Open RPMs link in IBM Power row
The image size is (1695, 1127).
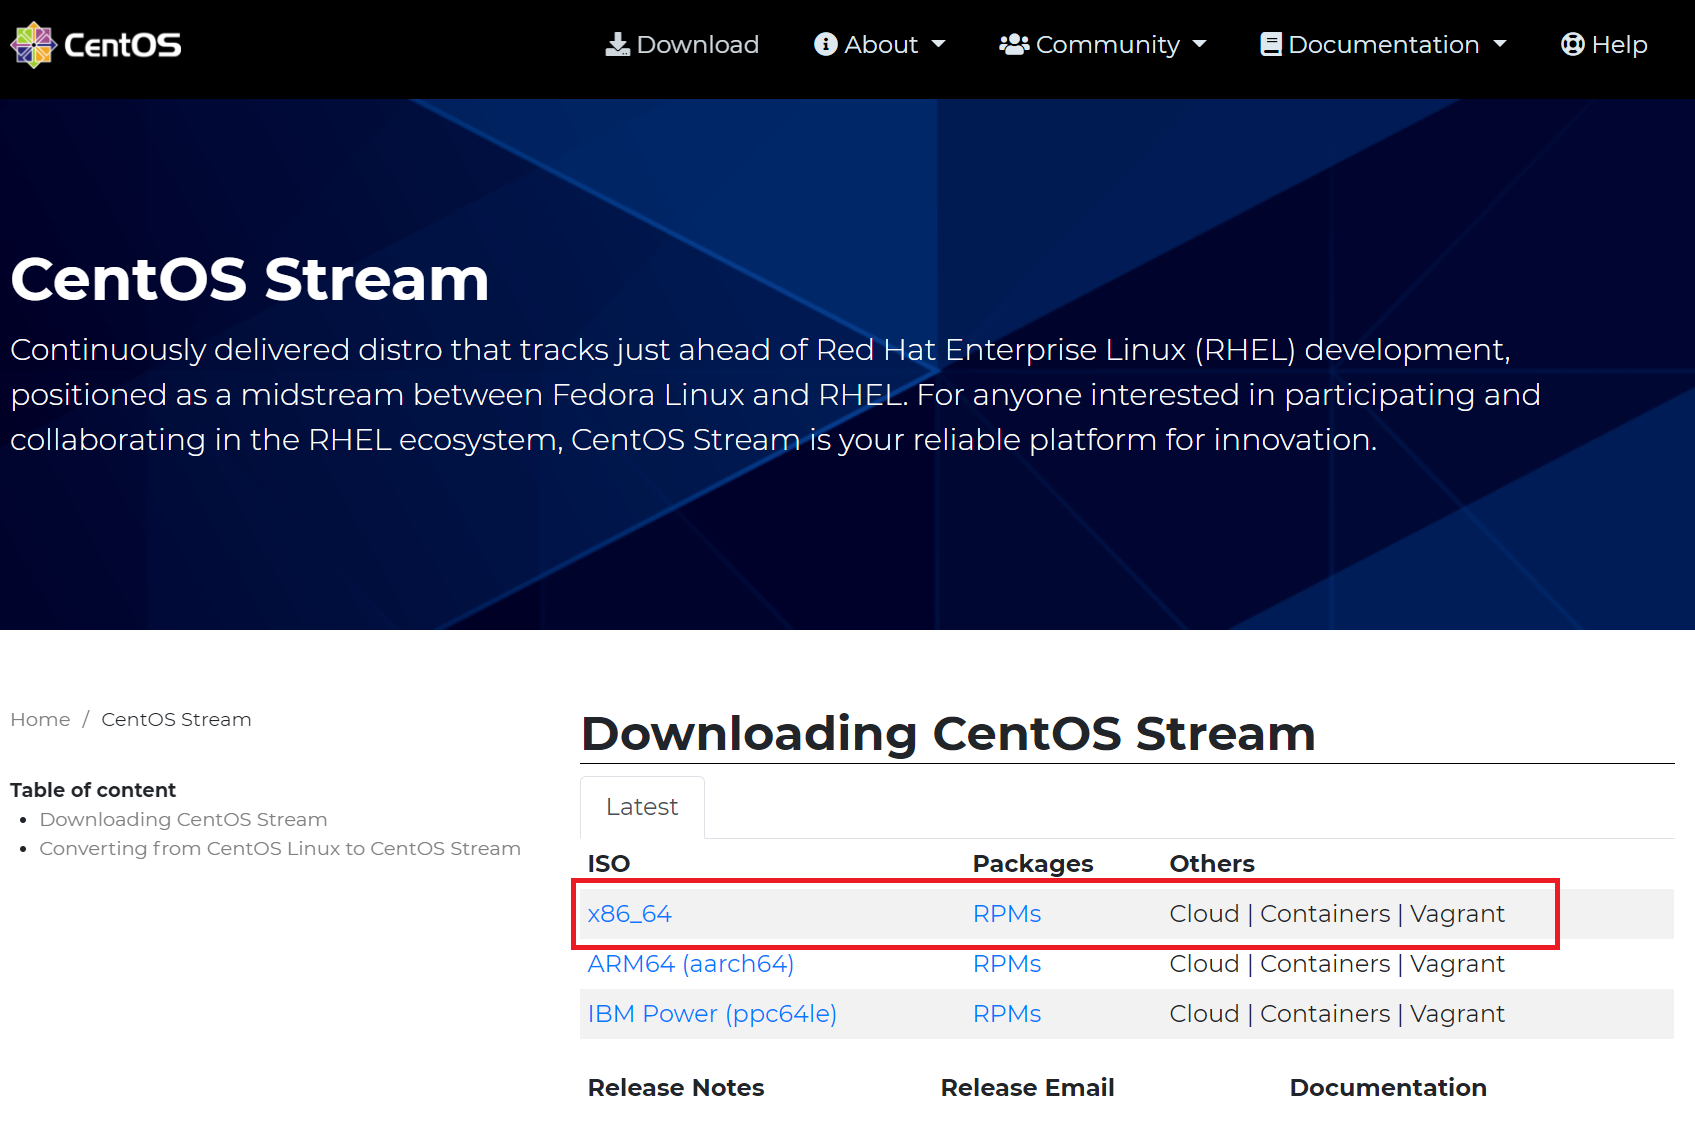1007,1014
